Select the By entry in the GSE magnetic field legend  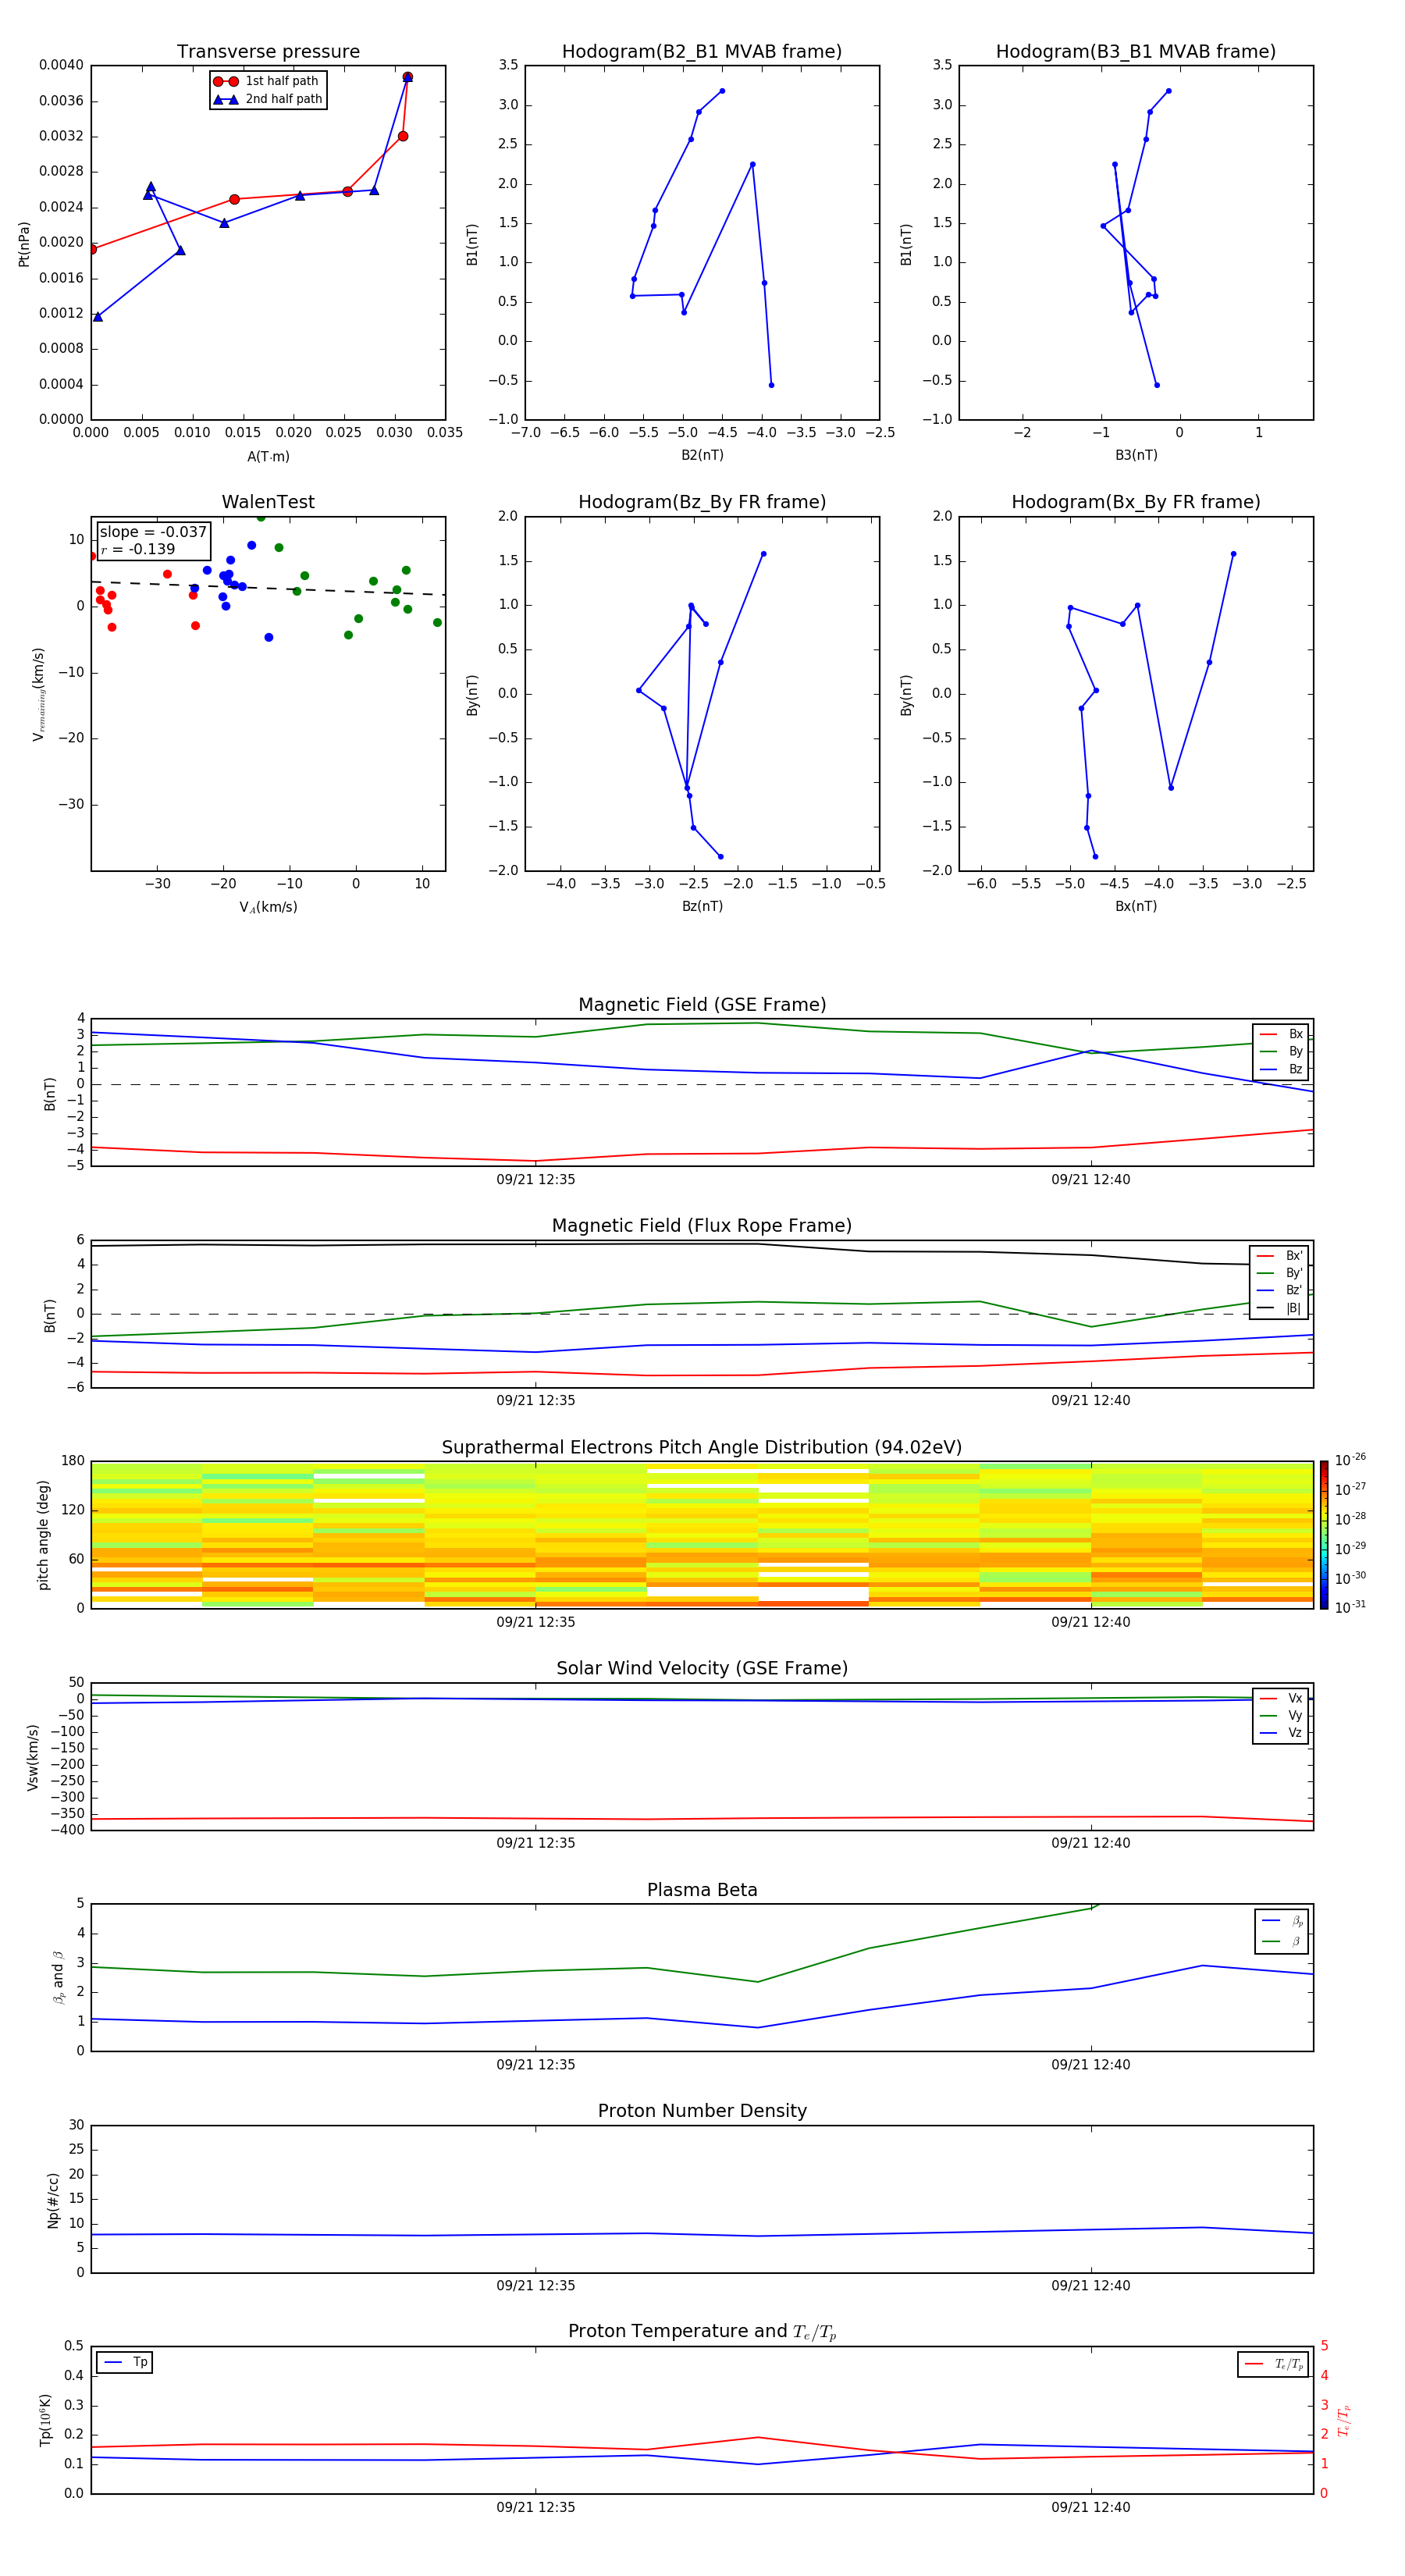pyautogui.click(x=1281, y=1051)
